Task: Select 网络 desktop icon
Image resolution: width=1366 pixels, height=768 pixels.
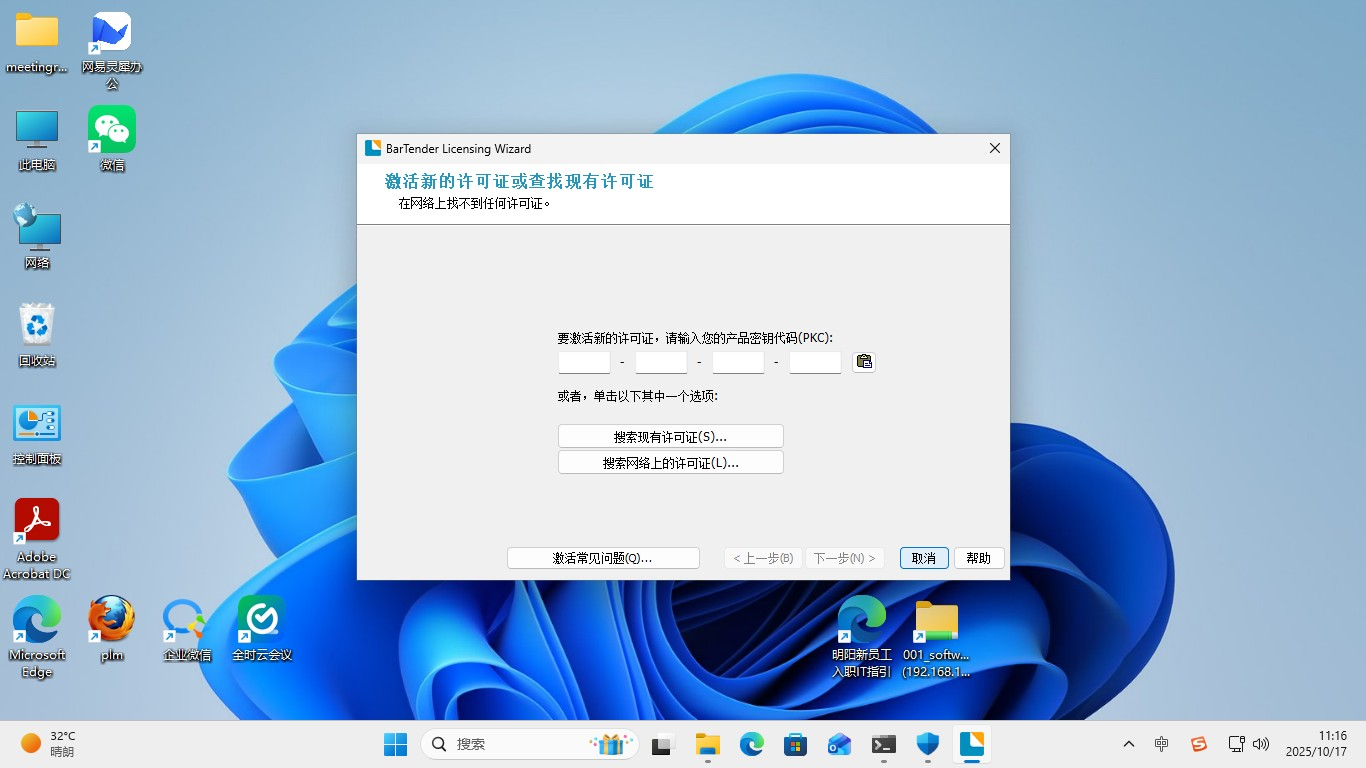Action: pyautogui.click(x=37, y=237)
